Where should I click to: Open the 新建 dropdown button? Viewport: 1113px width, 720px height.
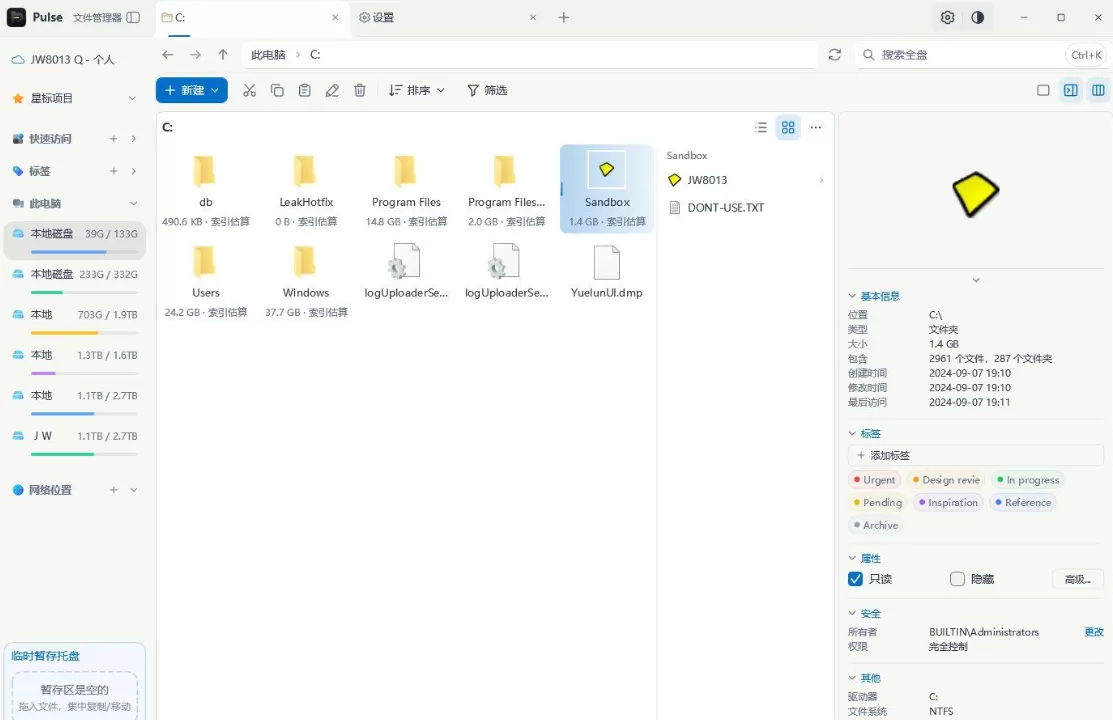coord(192,90)
